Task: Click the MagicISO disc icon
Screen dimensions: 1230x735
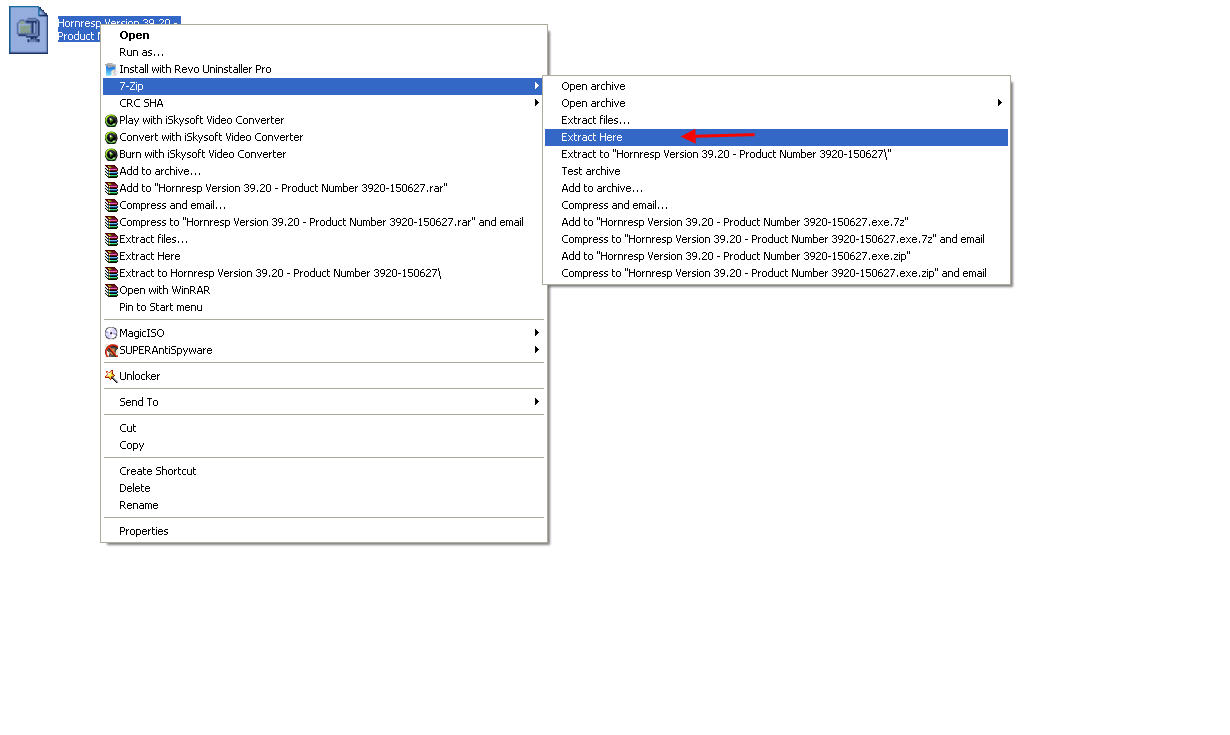Action: point(111,333)
